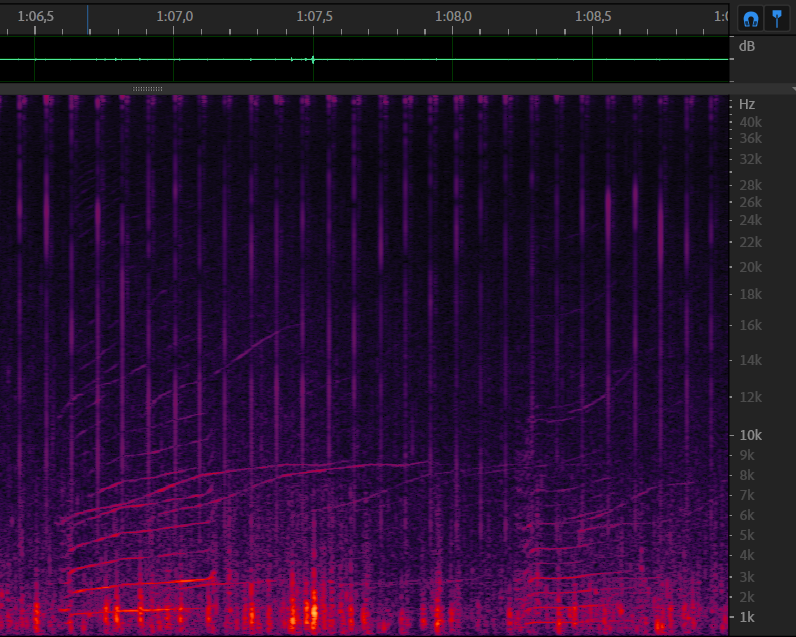This screenshot has width=796, height=637.
Task: Click the waveform transient spike at 1:07,5
Action: (x=313, y=59)
